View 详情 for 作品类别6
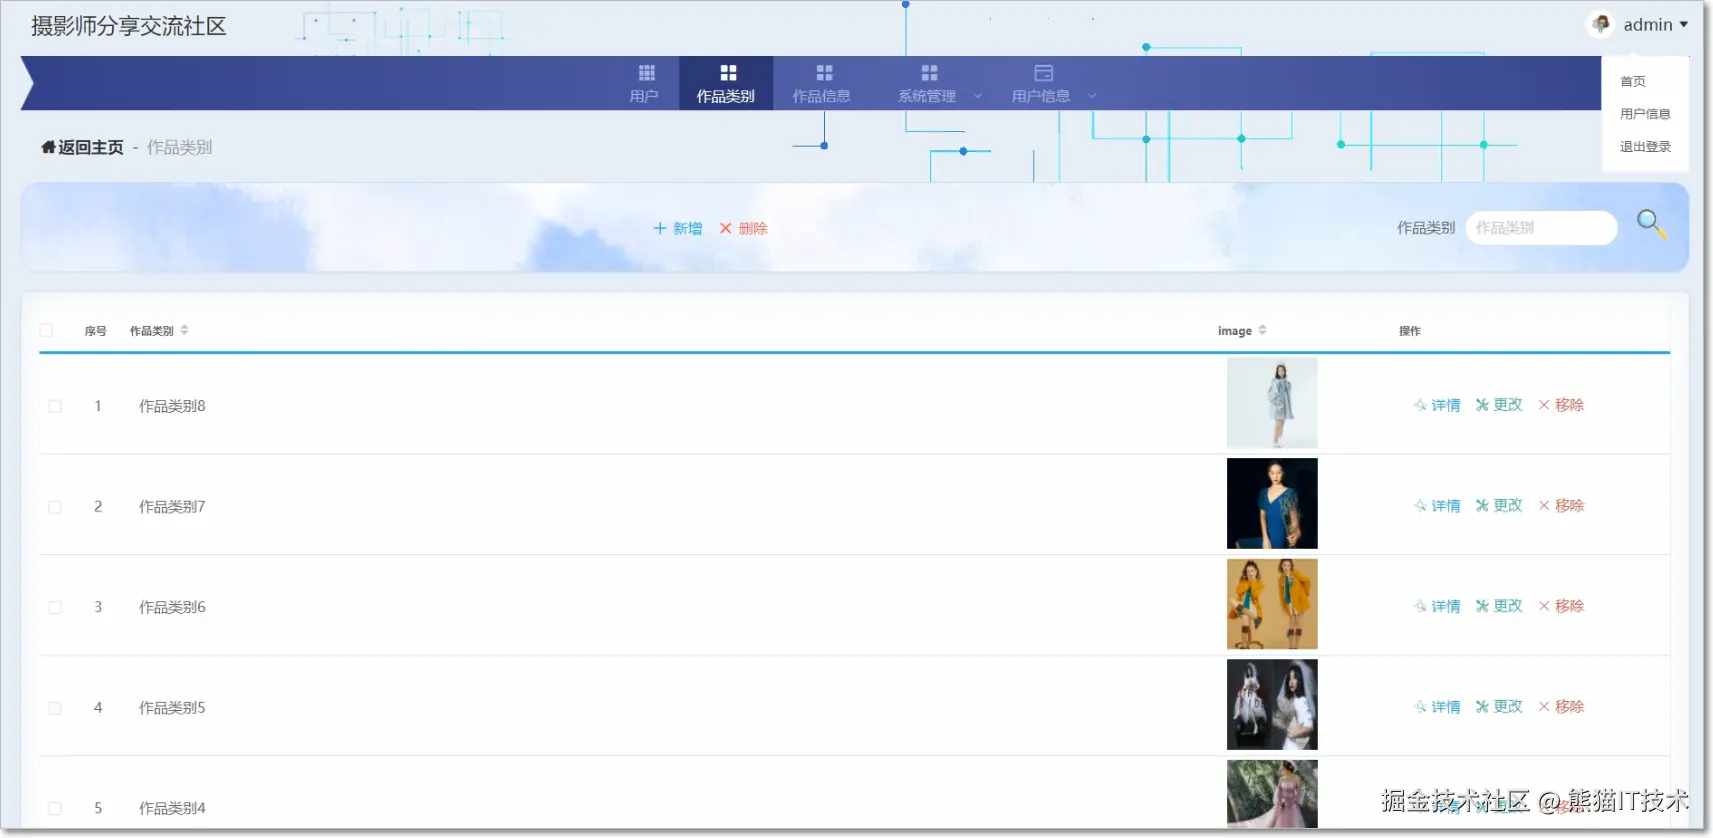 [1437, 606]
